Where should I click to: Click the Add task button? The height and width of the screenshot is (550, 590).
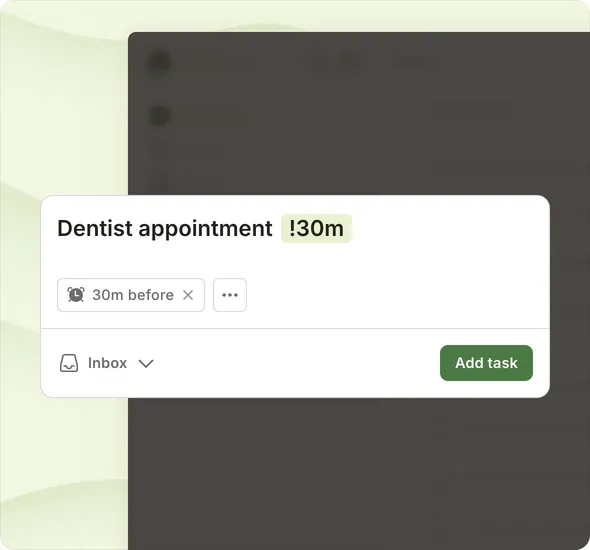(x=486, y=363)
